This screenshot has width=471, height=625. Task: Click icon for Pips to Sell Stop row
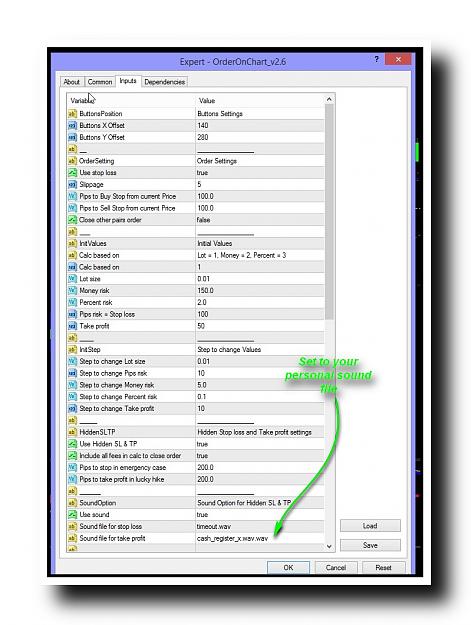[x=72, y=208]
